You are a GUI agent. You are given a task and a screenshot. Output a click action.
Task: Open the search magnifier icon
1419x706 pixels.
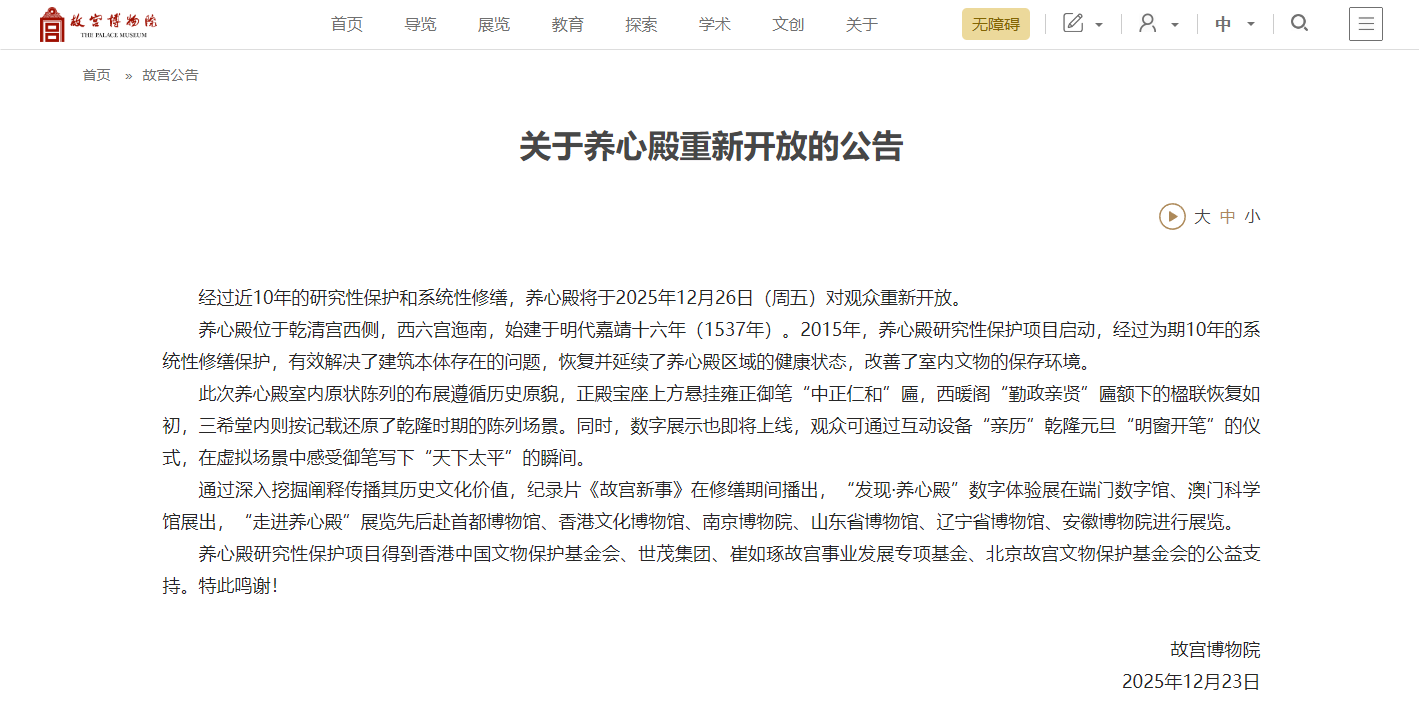point(1299,24)
